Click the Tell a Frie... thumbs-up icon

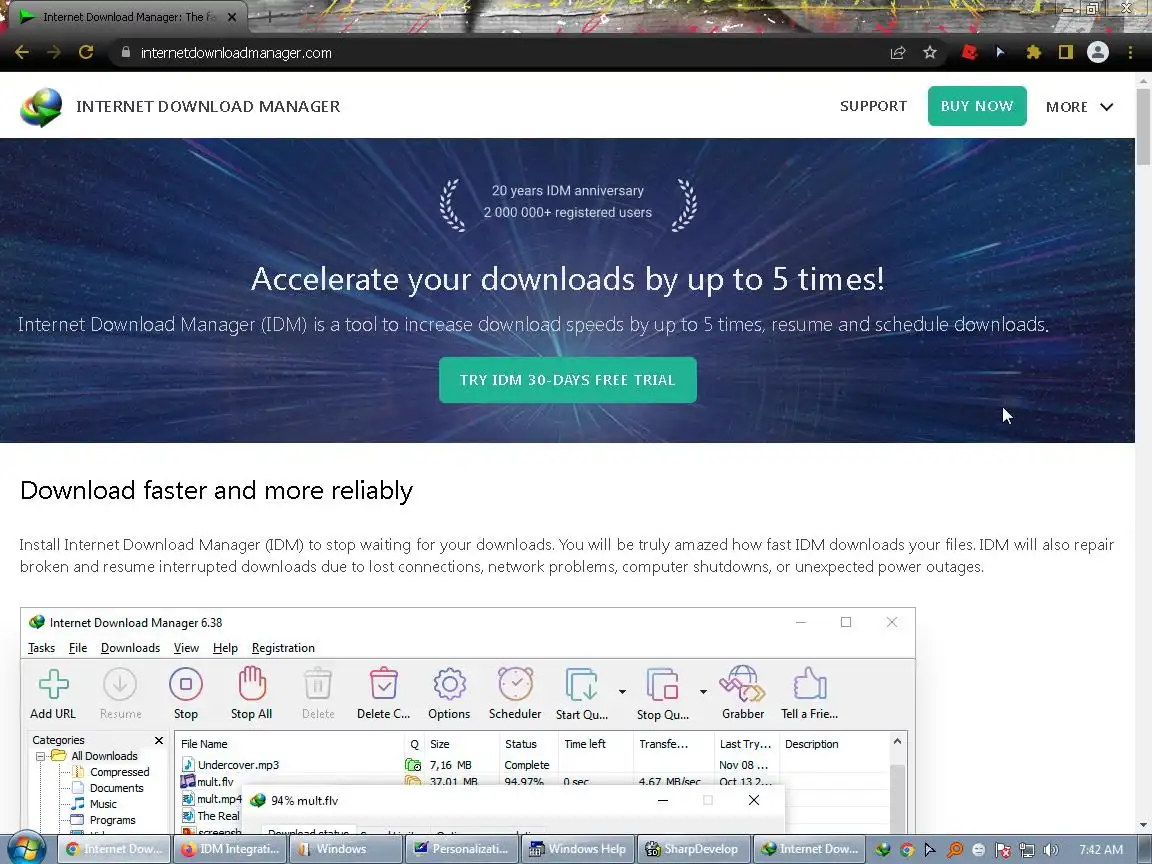(810, 683)
